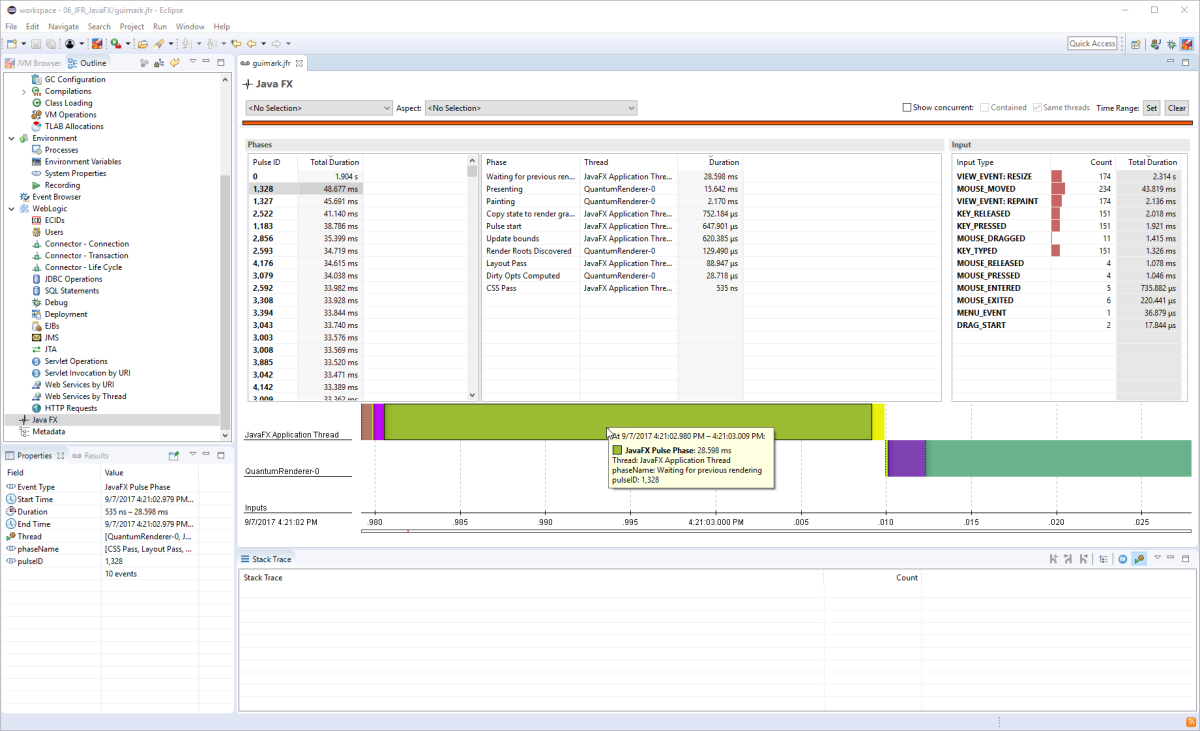Select the MOUSE_MOVED input type row

pos(1070,188)
